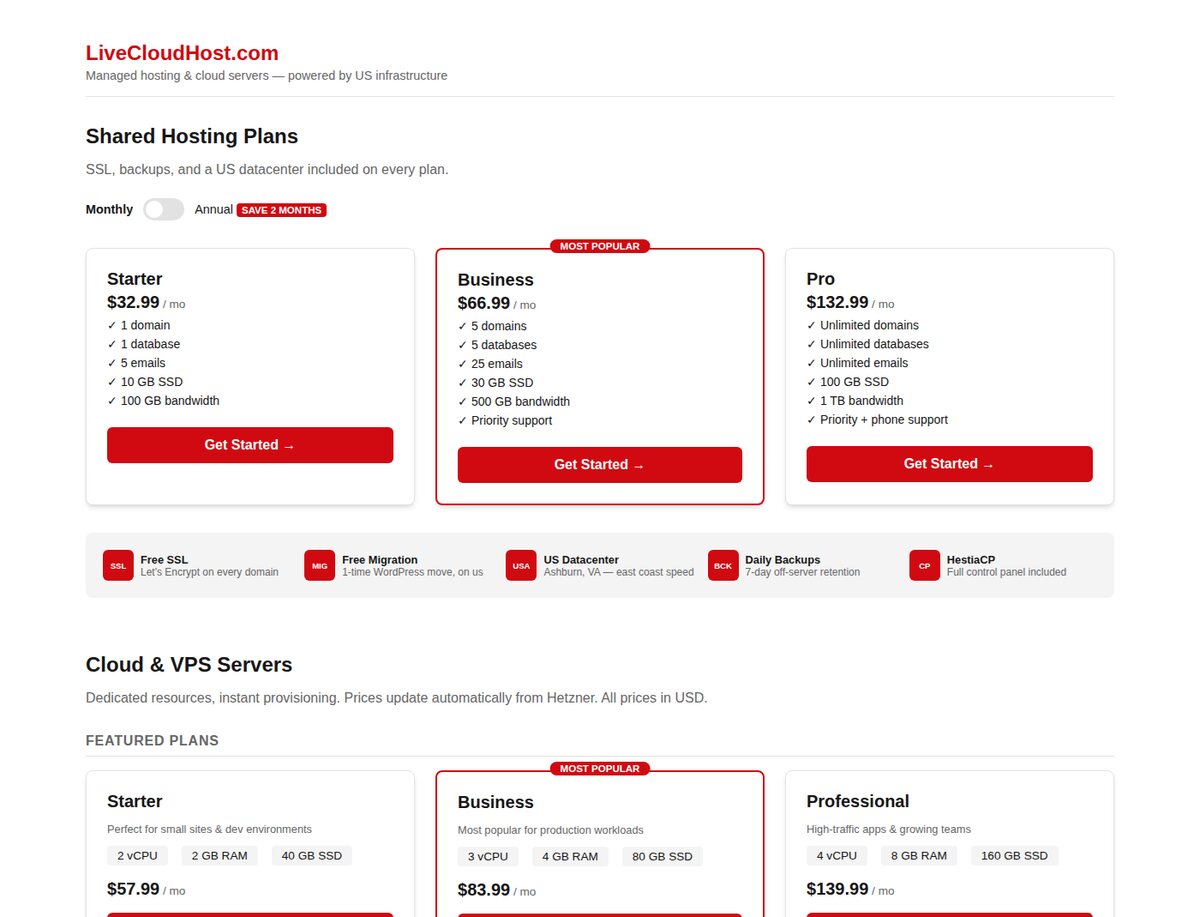The height and width of the screenshot is (917, 1200).
Task: Toggle the Monthly/Annual billing switch
Action: (164, 209)
